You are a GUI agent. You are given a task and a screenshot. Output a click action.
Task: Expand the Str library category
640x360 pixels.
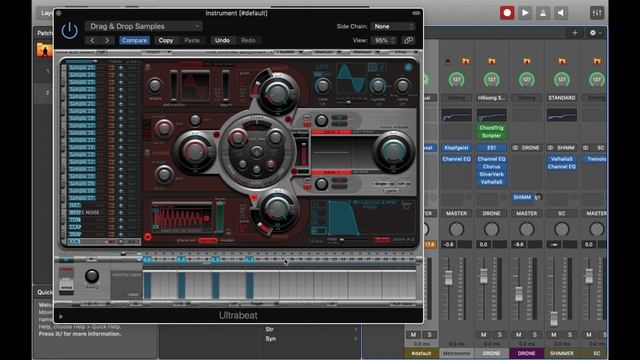[x=312, y=329]
